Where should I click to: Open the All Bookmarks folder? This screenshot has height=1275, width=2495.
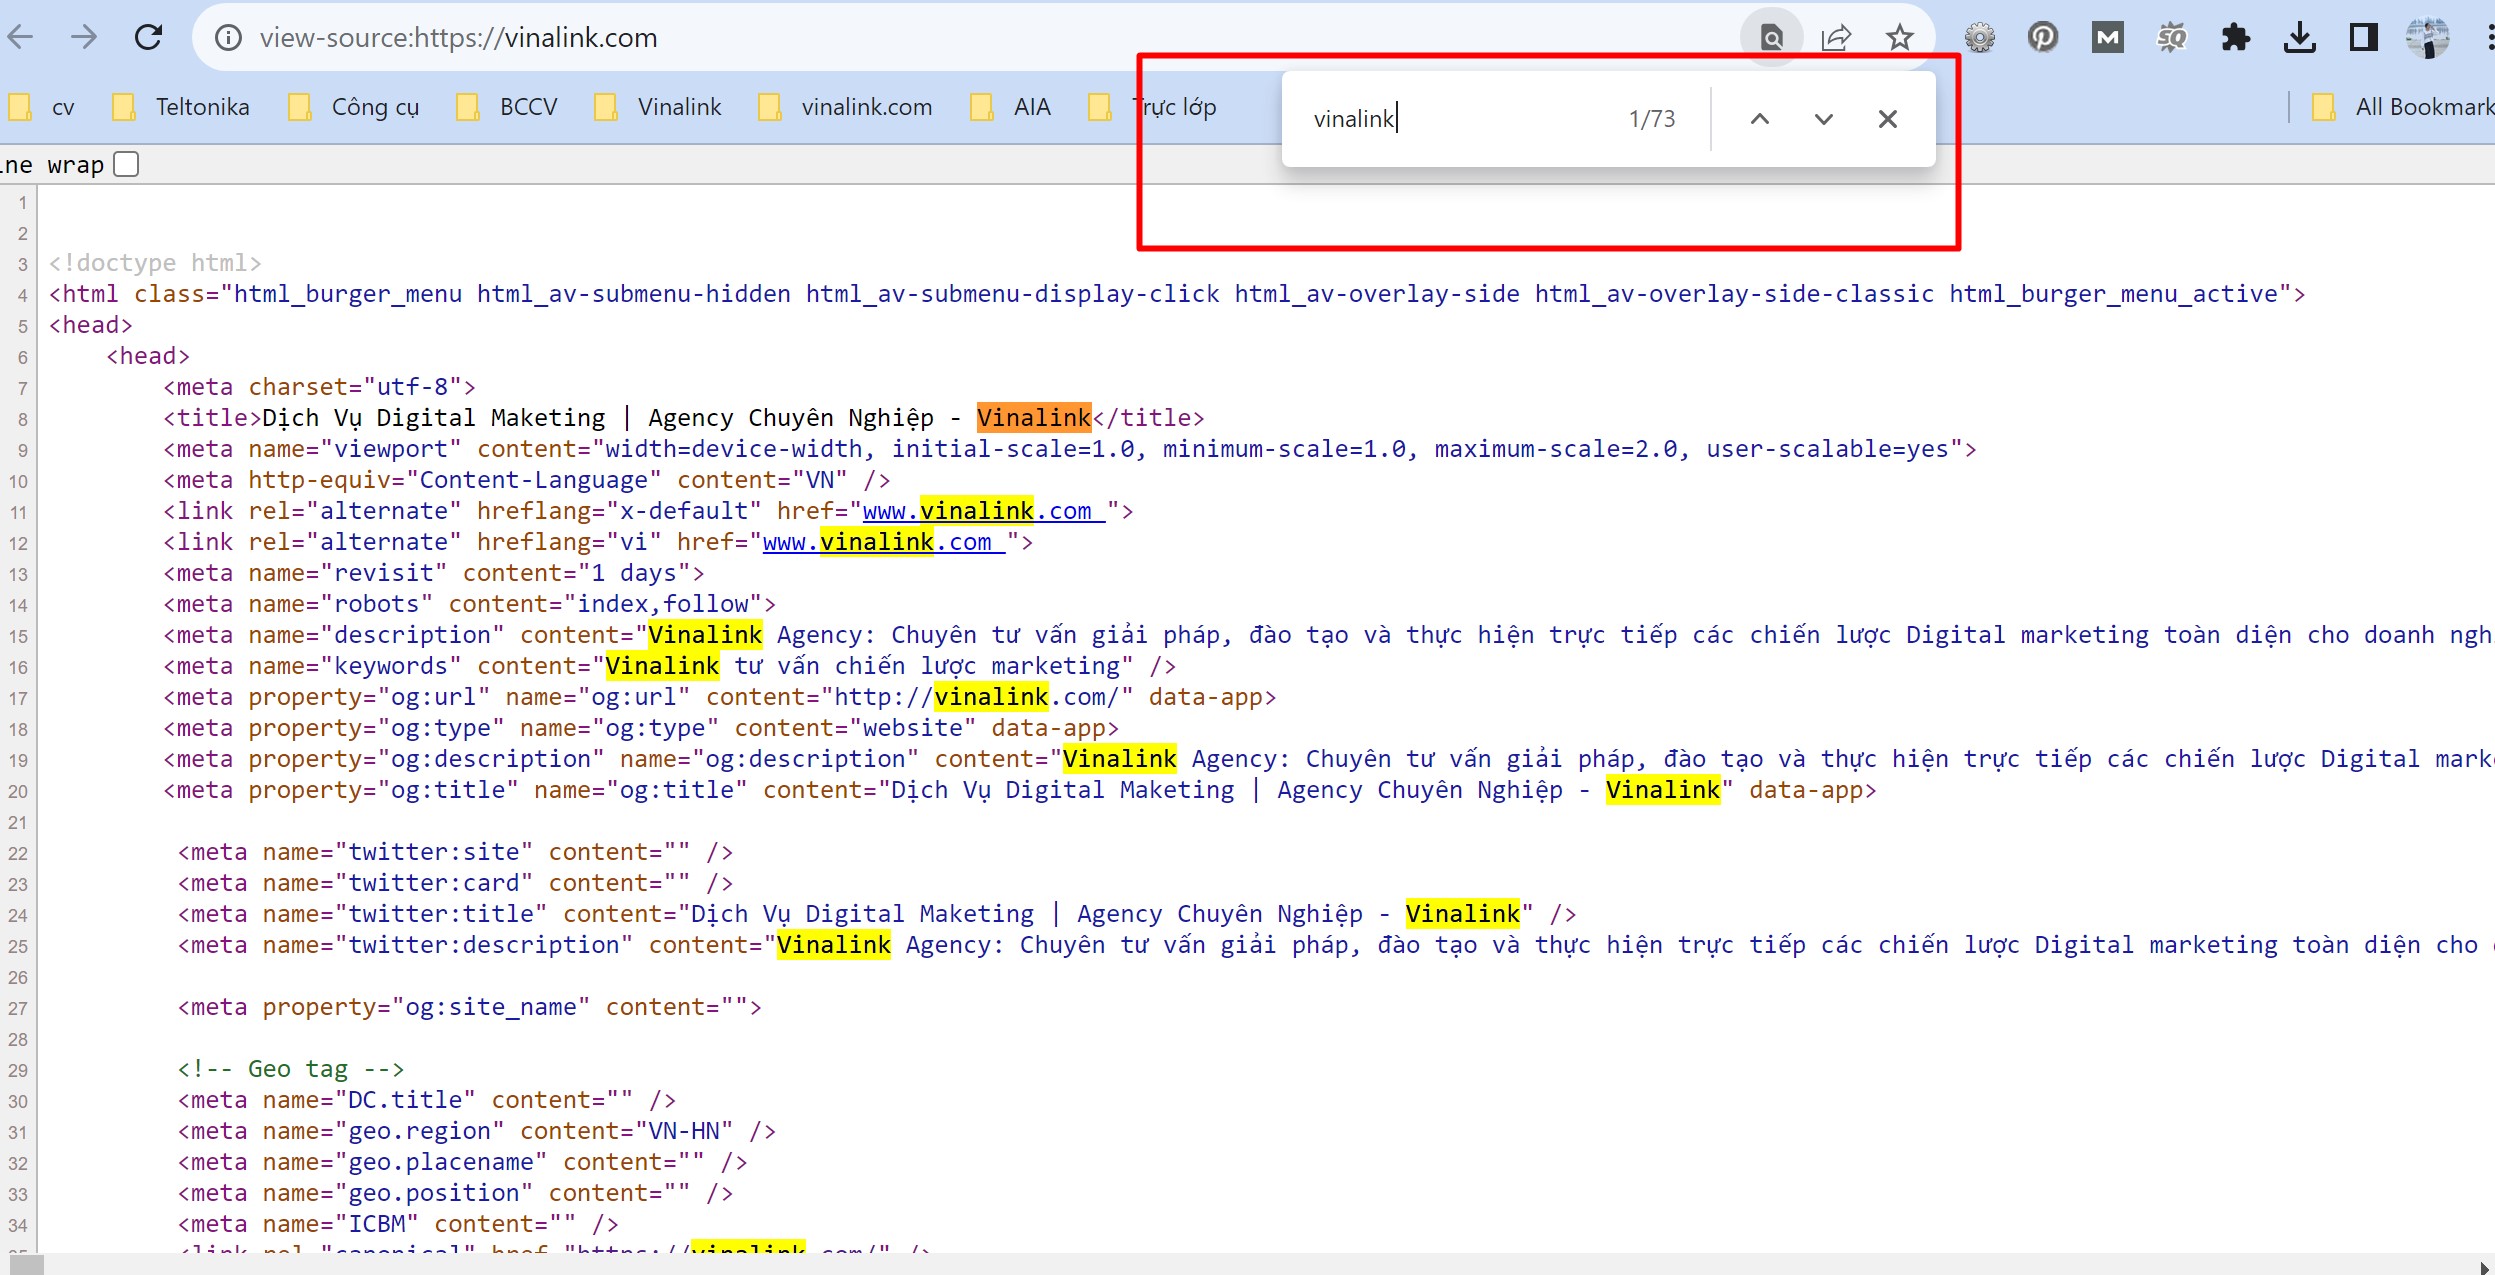pos(2404,107)
